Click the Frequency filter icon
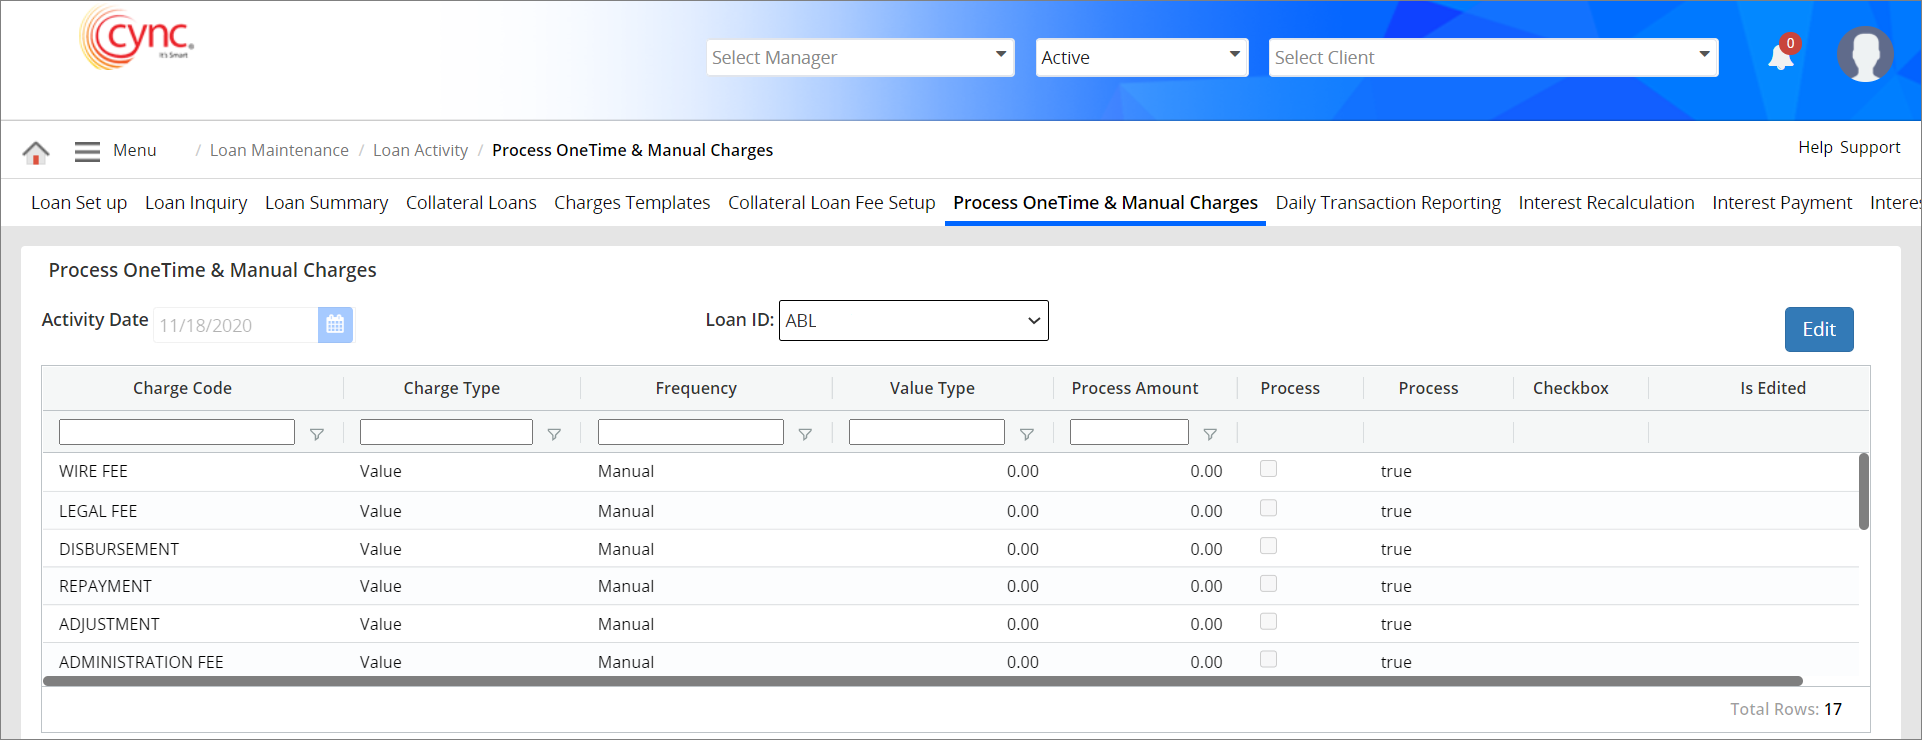The width and height of the screenshot is (1922, 740). 805,434
